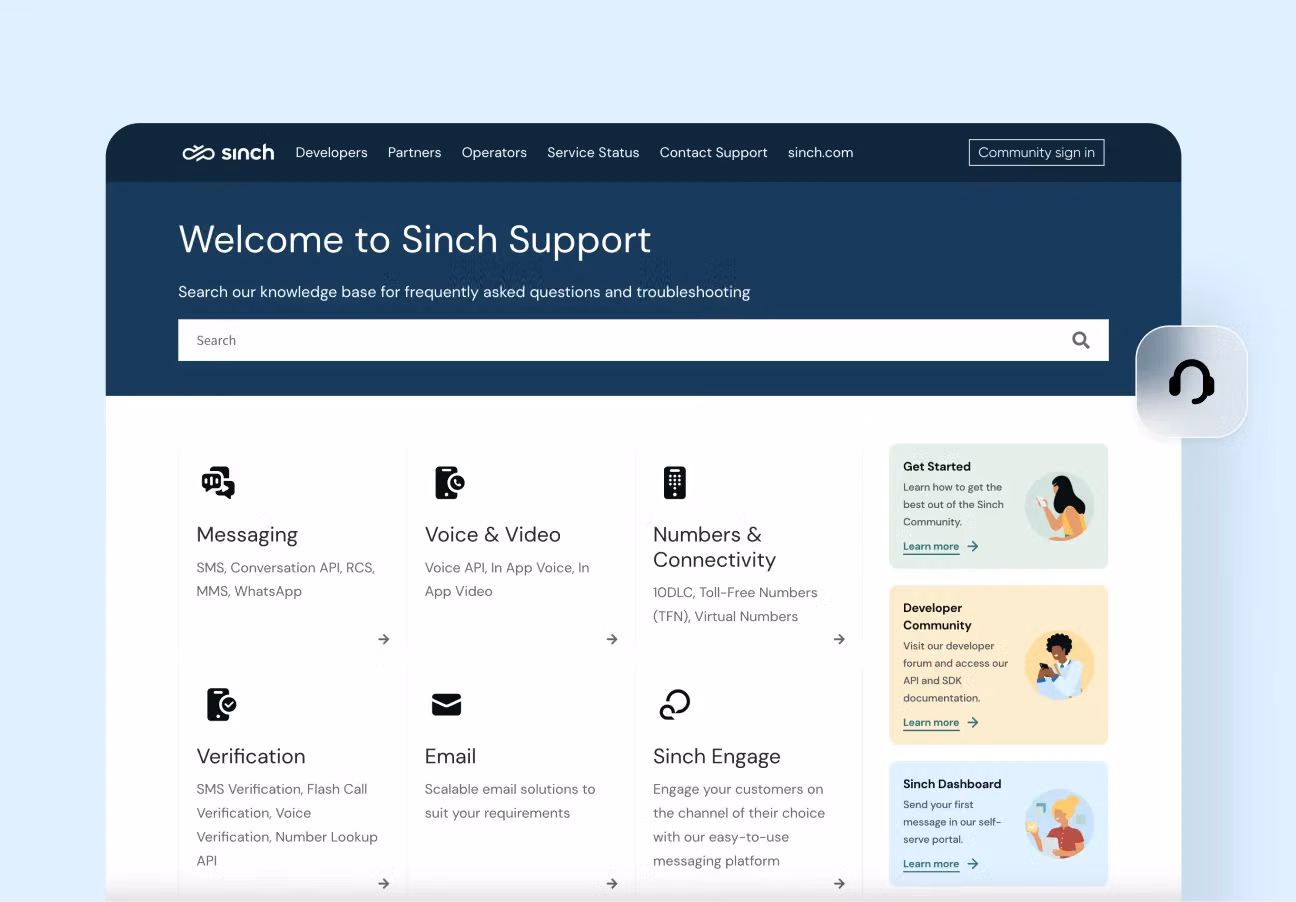Select the Messaging chat bubbles icon

[217, 483]
